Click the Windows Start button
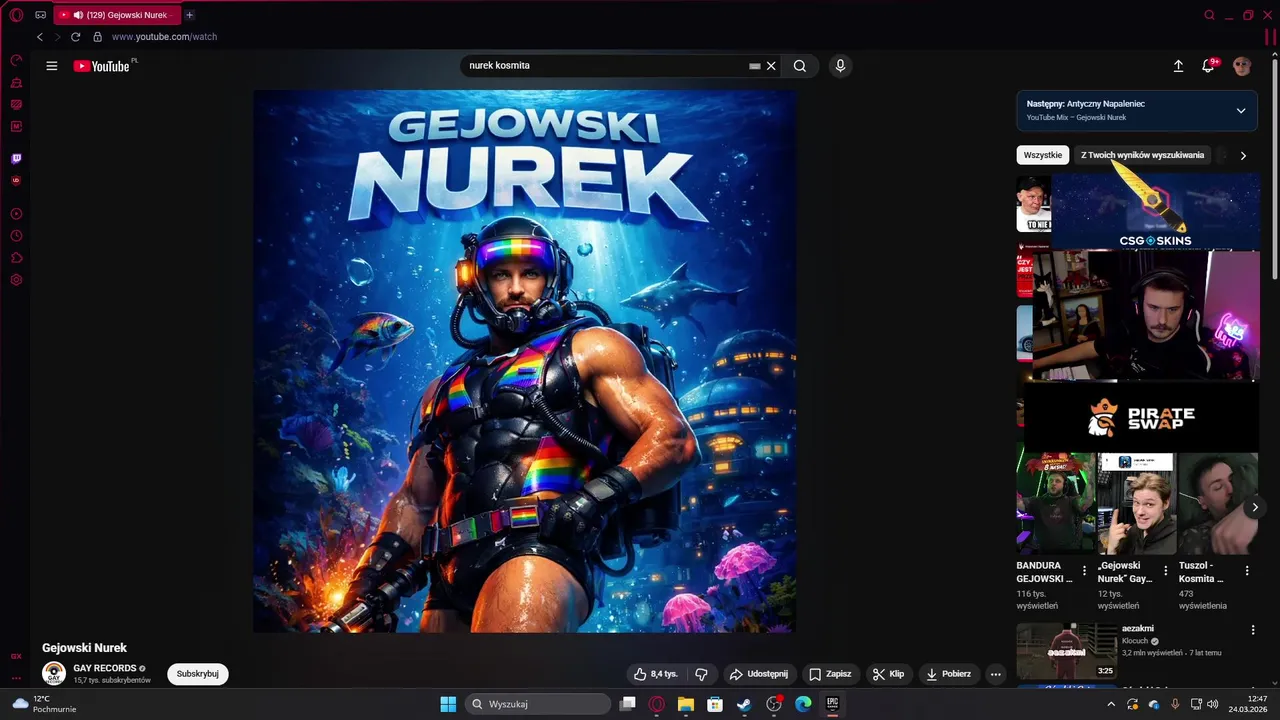1280x720 pixels. tap(448, 704)
